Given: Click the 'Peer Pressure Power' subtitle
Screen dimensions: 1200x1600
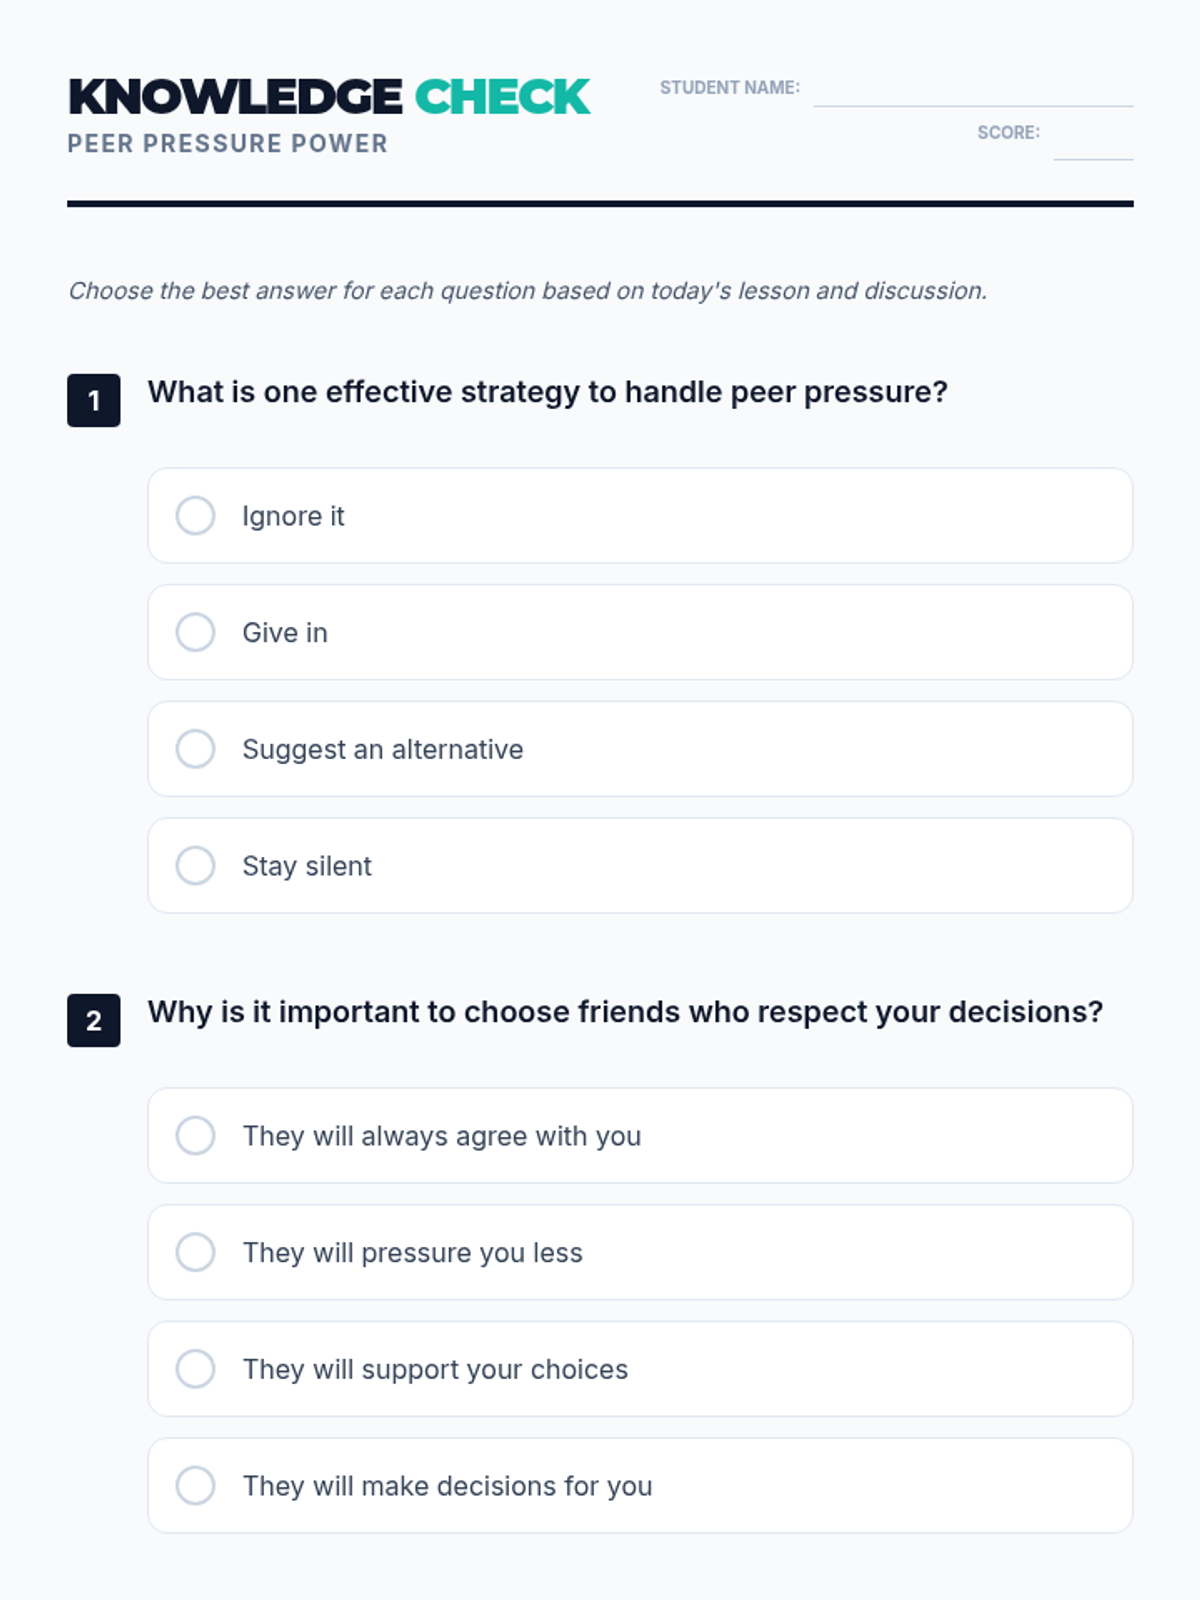Looking at the screenshot, I should pyautogui.click(x=227, y=144).
